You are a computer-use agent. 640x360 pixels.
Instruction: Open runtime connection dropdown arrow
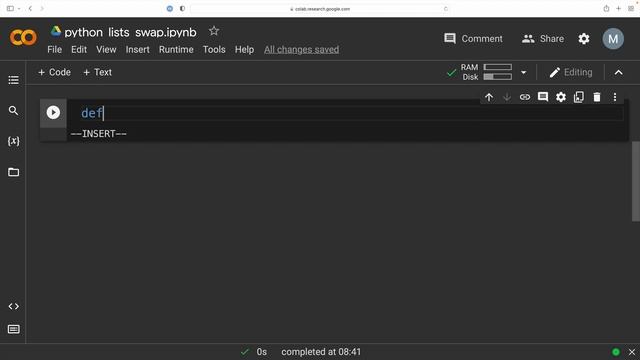tap(524, 73)
